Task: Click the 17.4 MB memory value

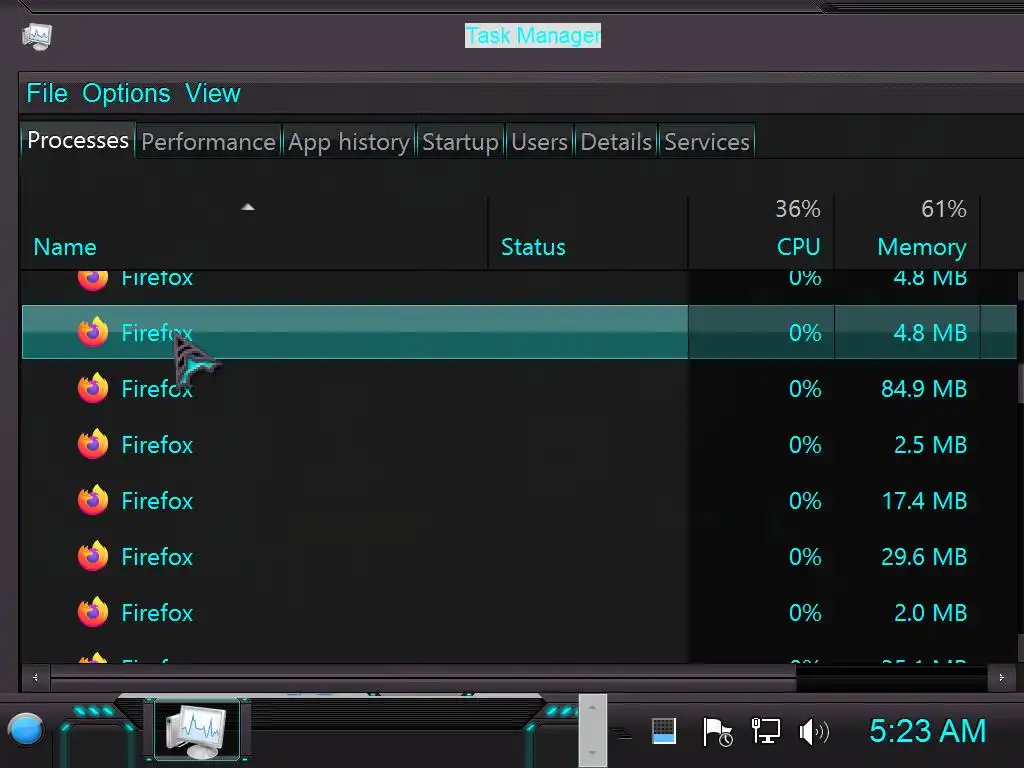Action: pyautogui.click(x=923, y=501)
